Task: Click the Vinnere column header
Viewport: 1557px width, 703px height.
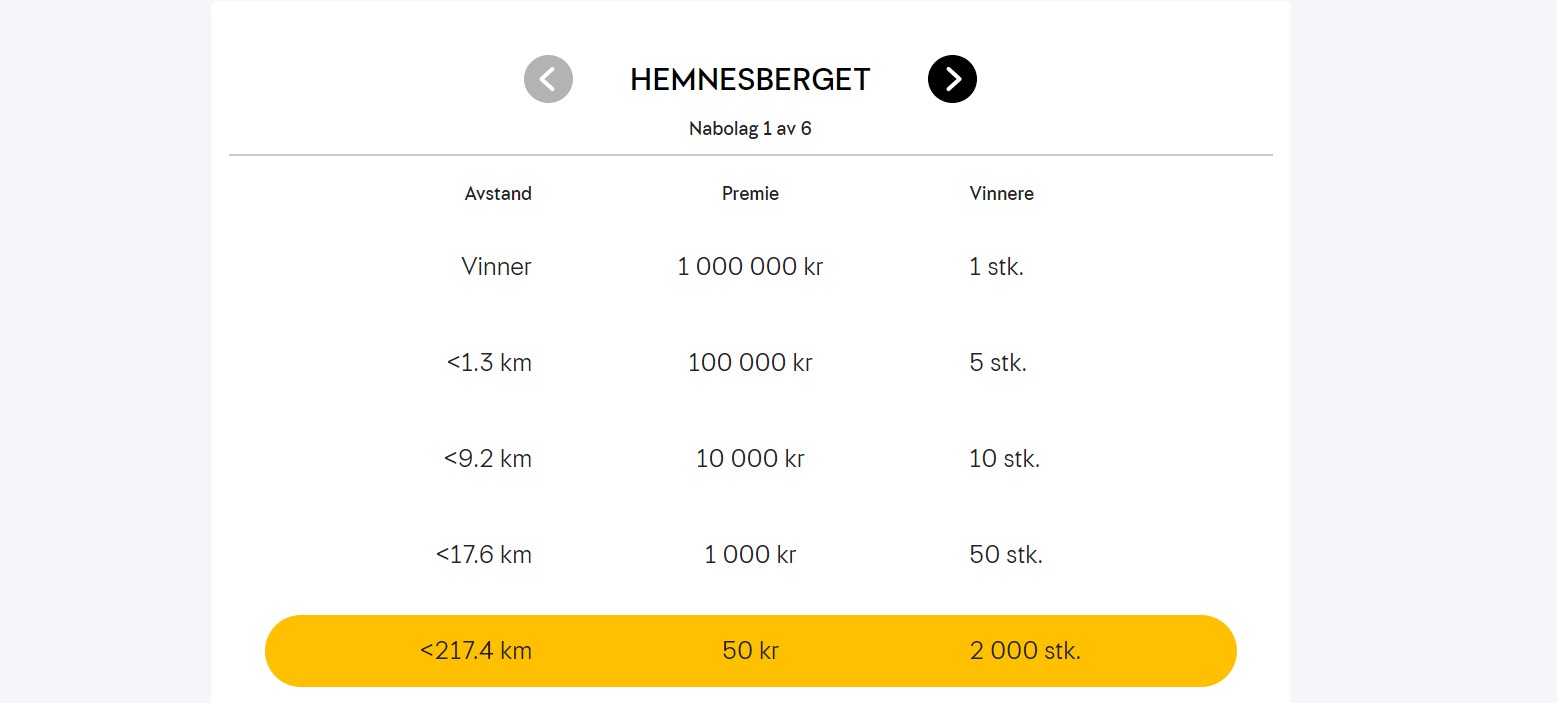Action: click(x=1001, y=194)
